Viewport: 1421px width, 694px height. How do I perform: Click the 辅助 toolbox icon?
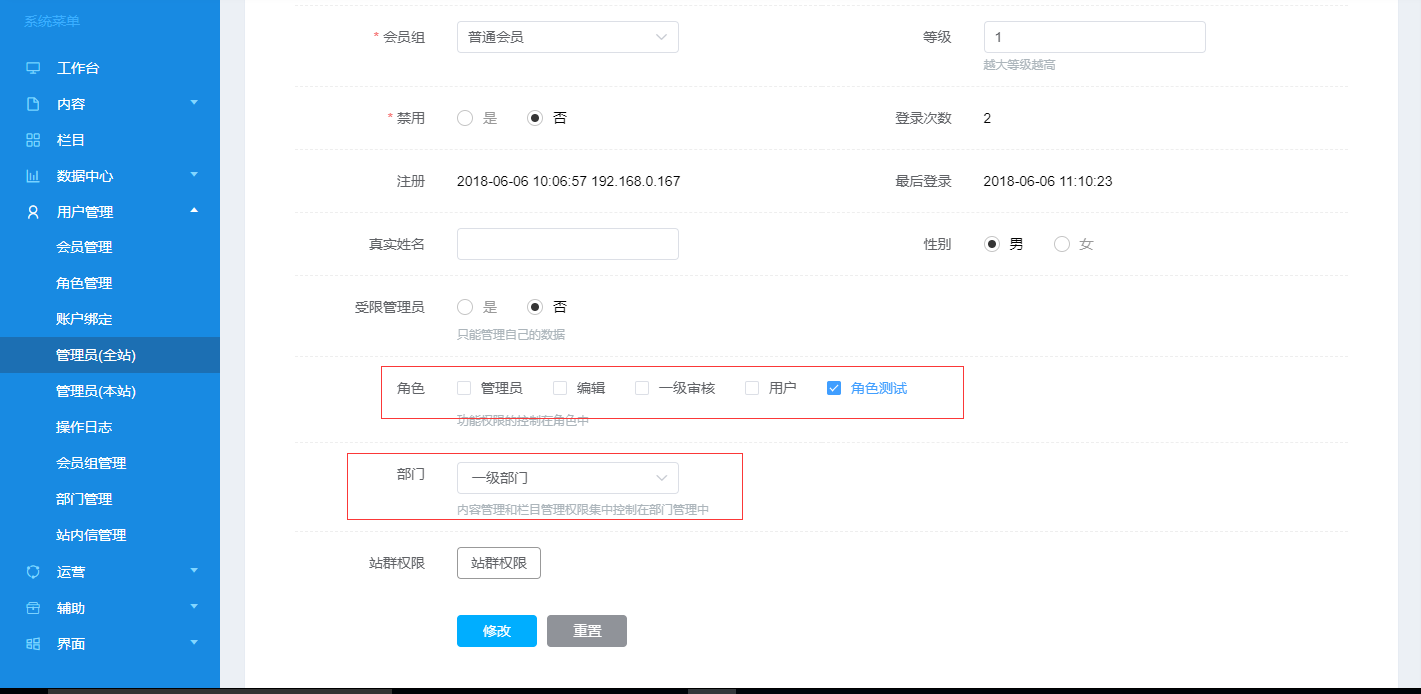tap(33, 608)
